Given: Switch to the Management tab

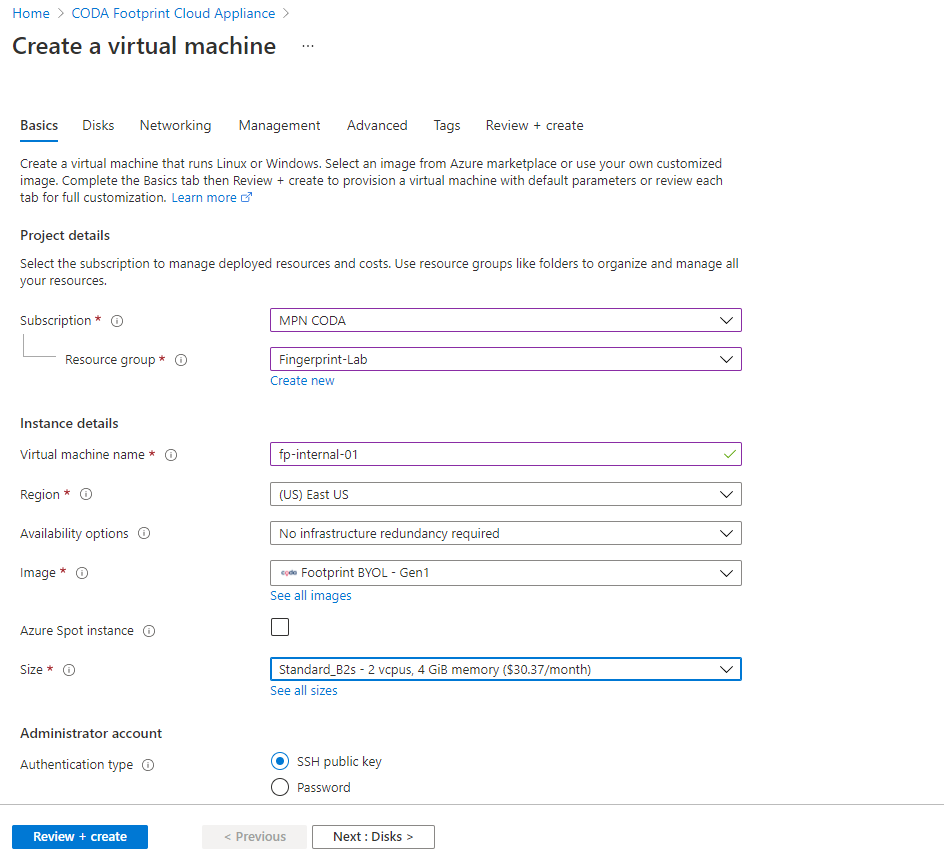Looking at the screenshot, I should click(279, 125).
